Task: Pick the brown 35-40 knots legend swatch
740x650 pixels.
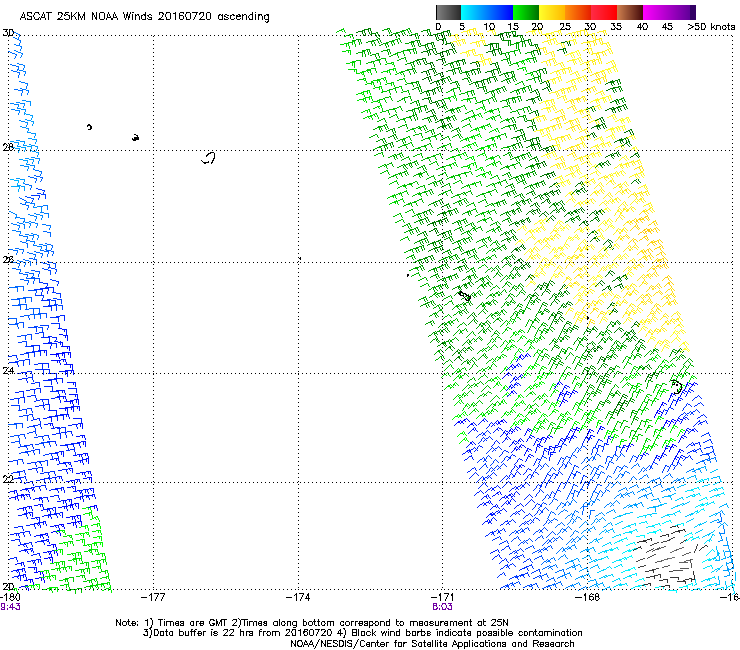Action: [x=630, y=12]
